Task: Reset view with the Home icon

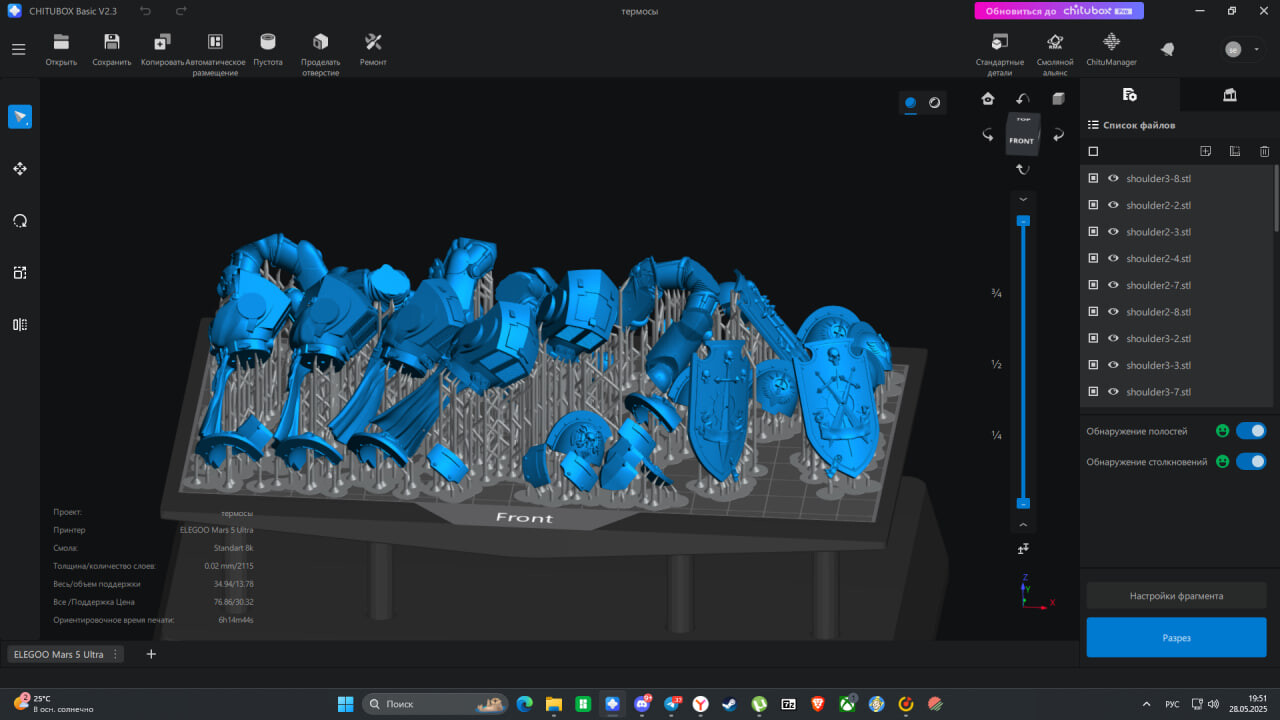Action: (x=988, y=98)
